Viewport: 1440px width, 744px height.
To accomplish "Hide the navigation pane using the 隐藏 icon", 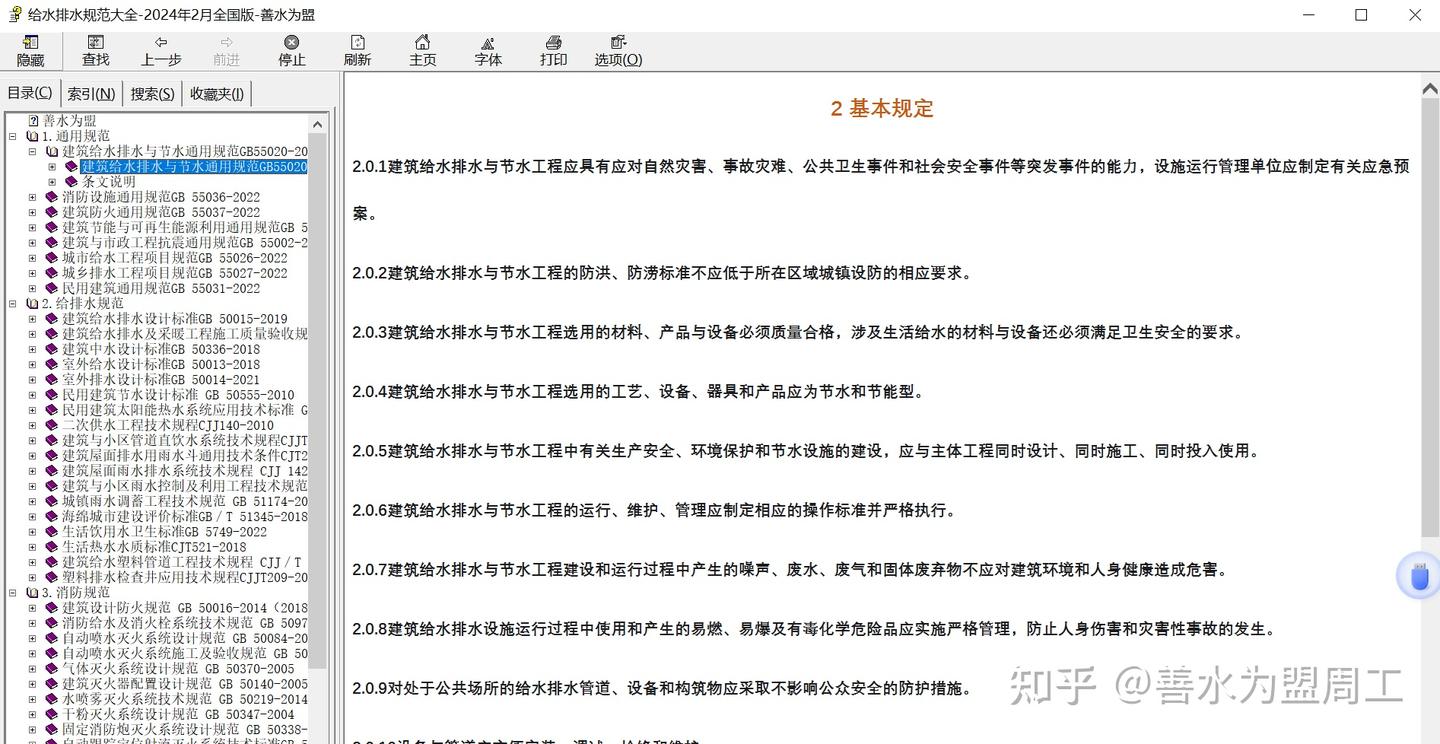I will 30,50.
